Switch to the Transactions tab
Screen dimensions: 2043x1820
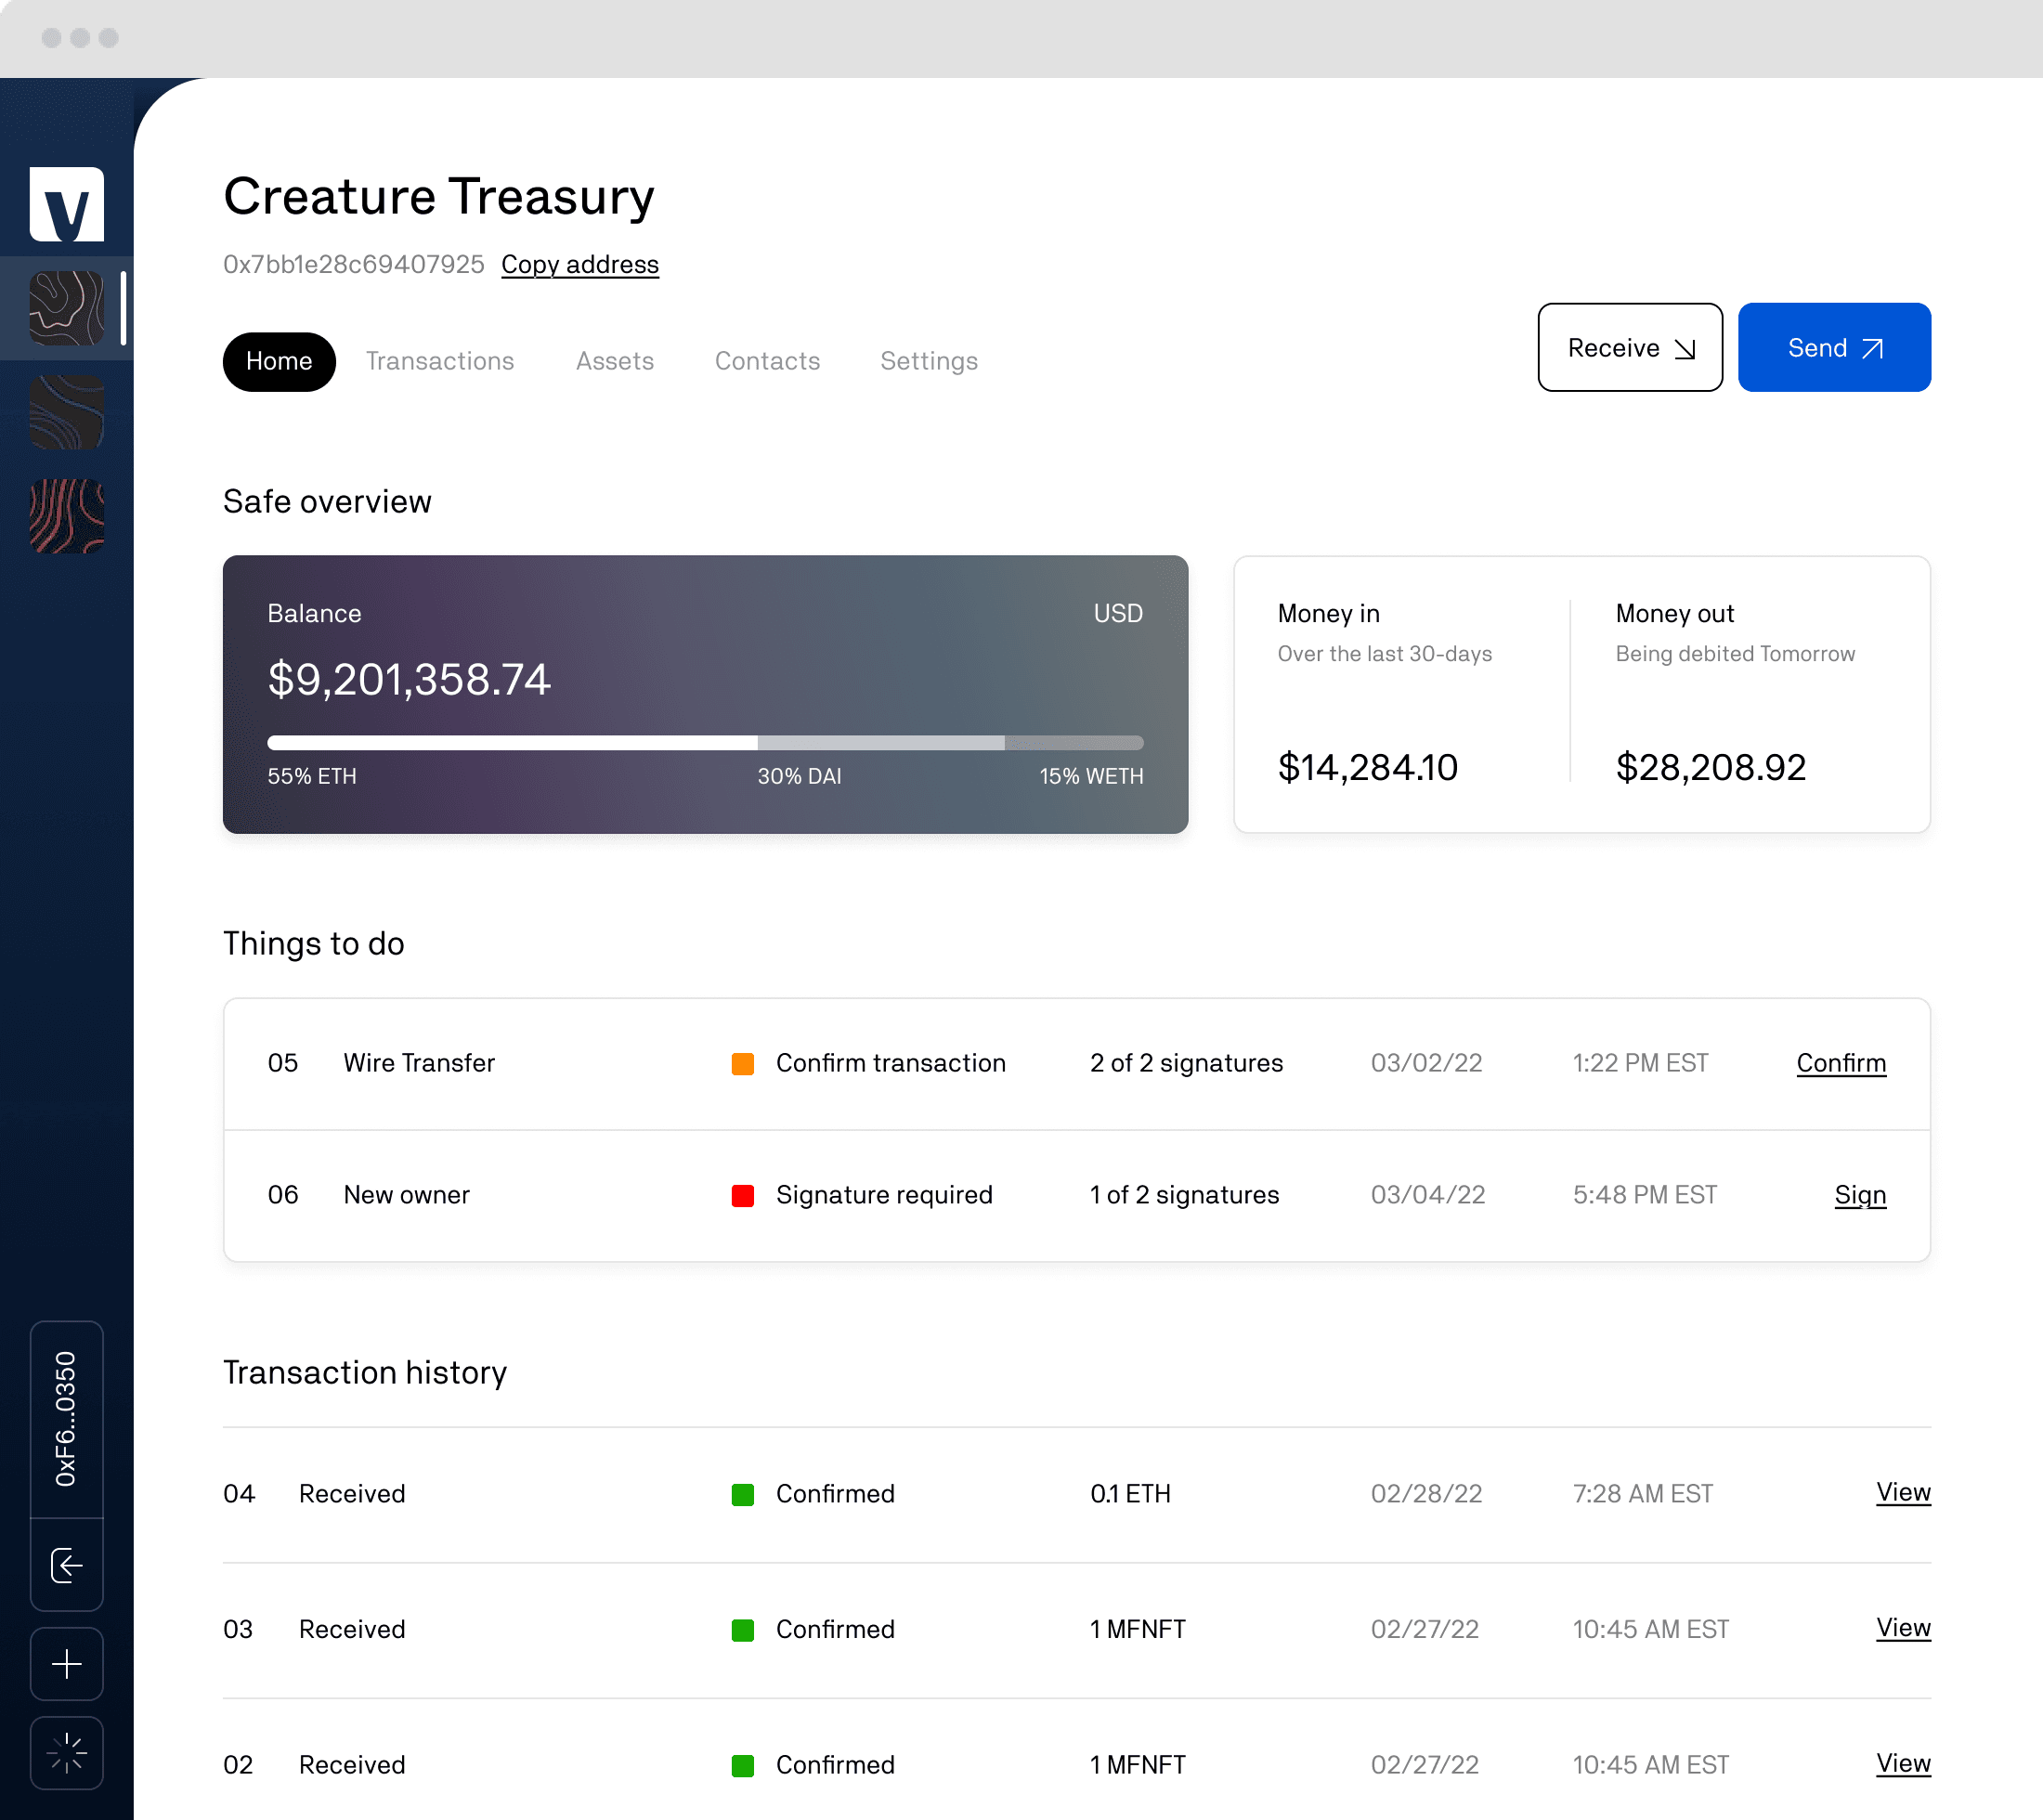[440, 361]
